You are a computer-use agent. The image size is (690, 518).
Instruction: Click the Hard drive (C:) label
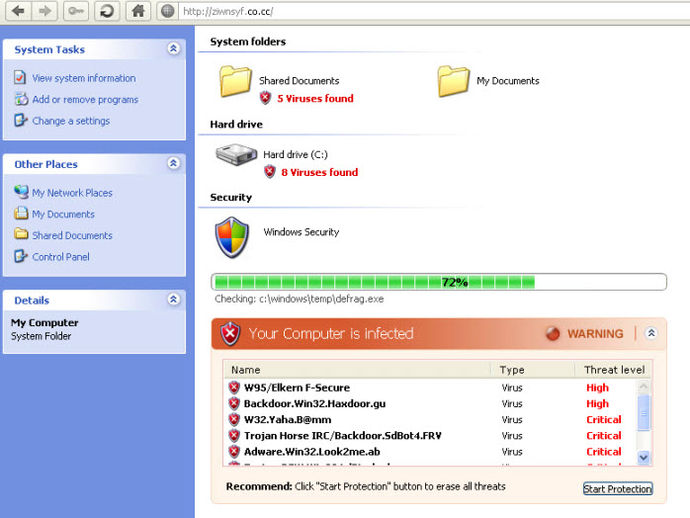pyautogui.click(x=295, y=154)
